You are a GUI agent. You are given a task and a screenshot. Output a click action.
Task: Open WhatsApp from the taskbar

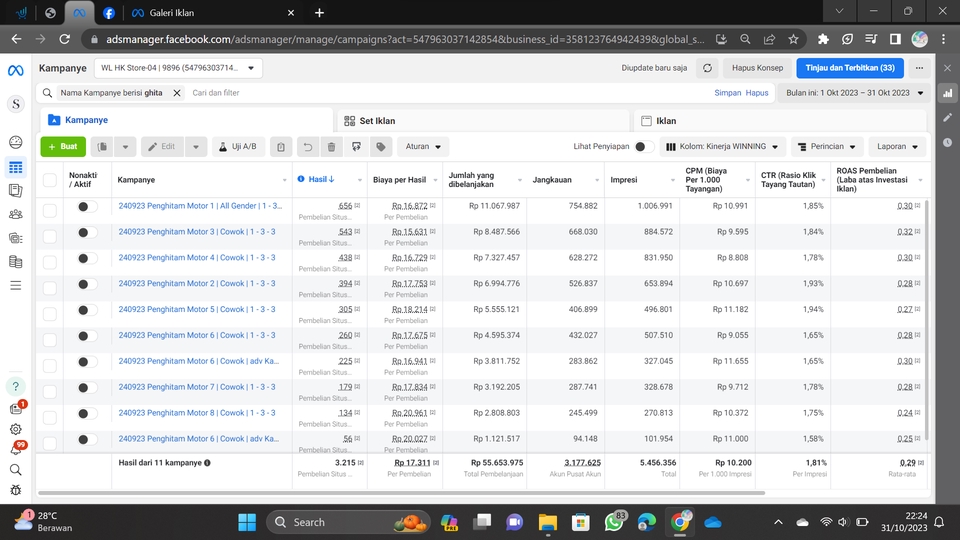614,522
